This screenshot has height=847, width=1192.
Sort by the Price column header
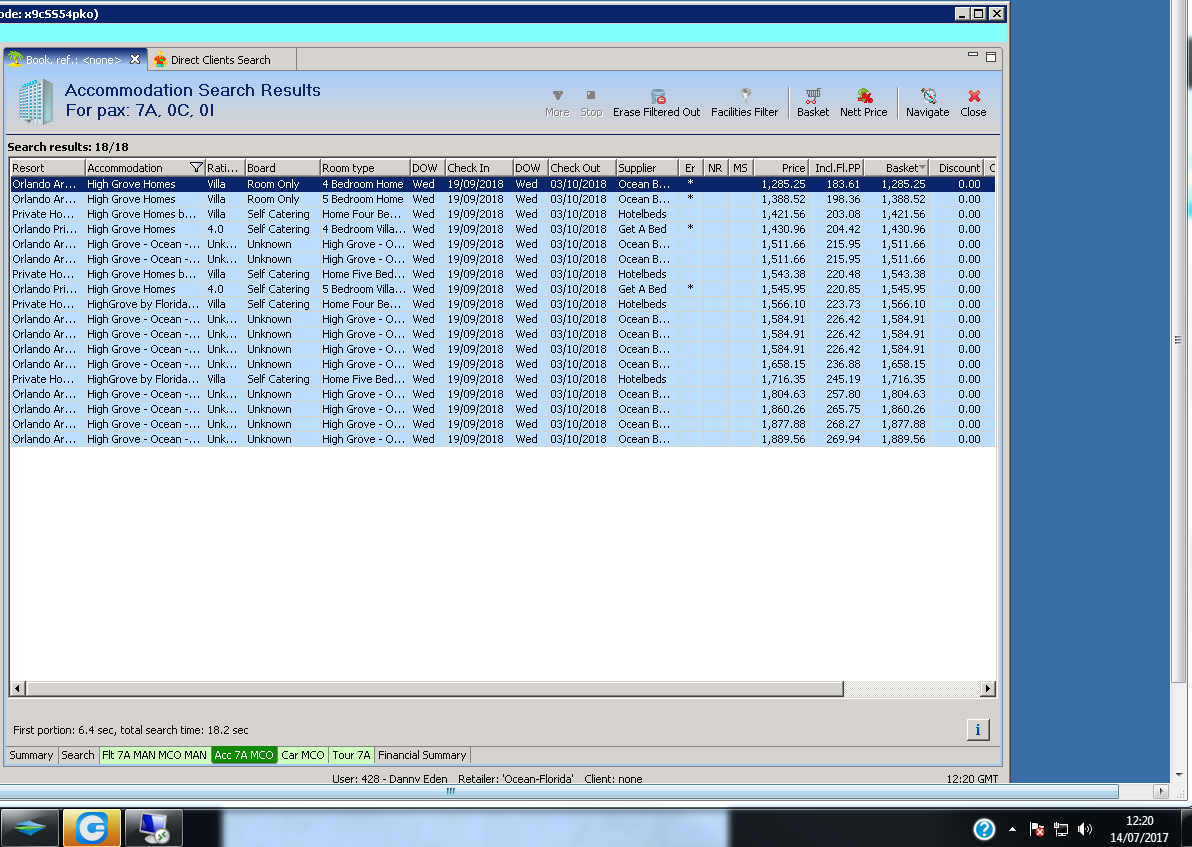(781, 167)
